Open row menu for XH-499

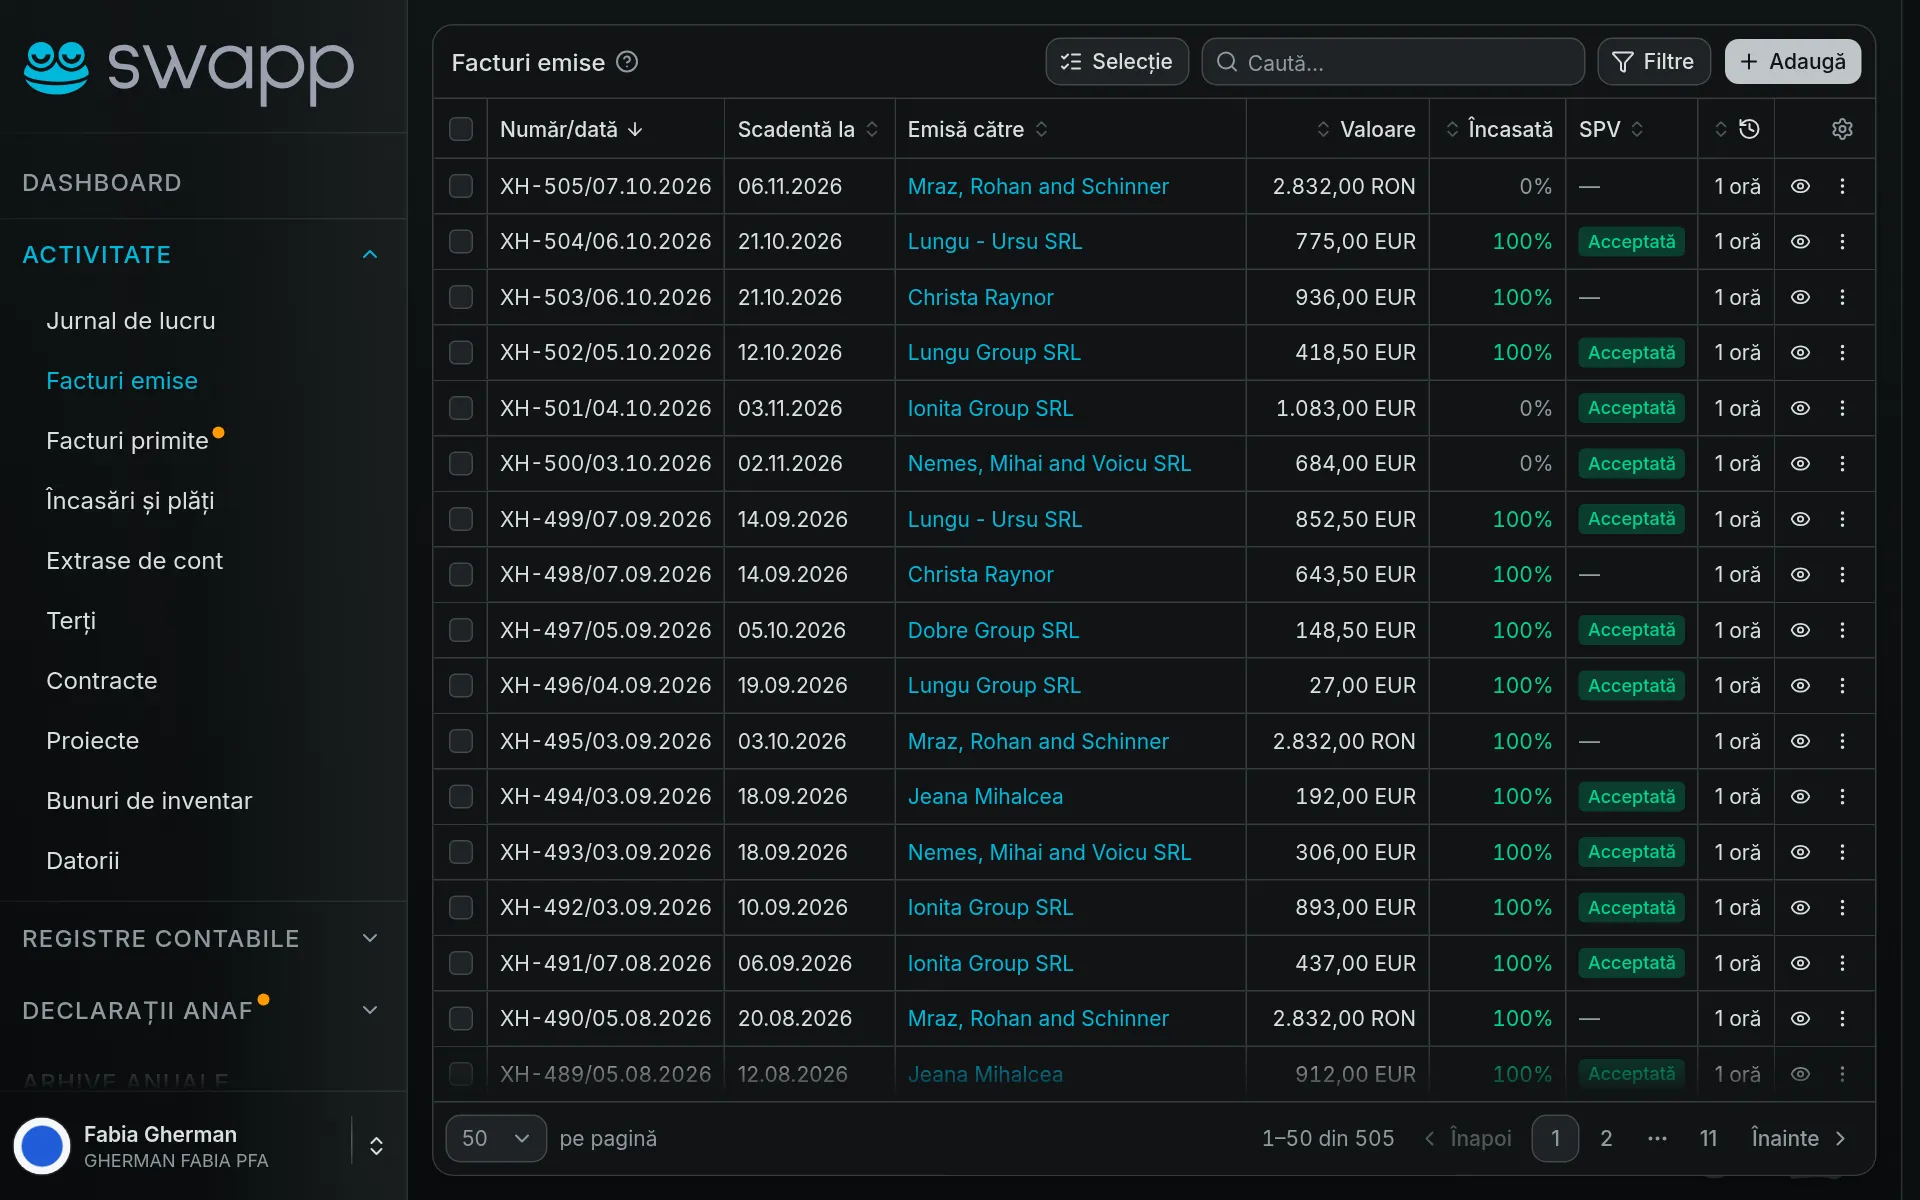tap(1842, 519)
